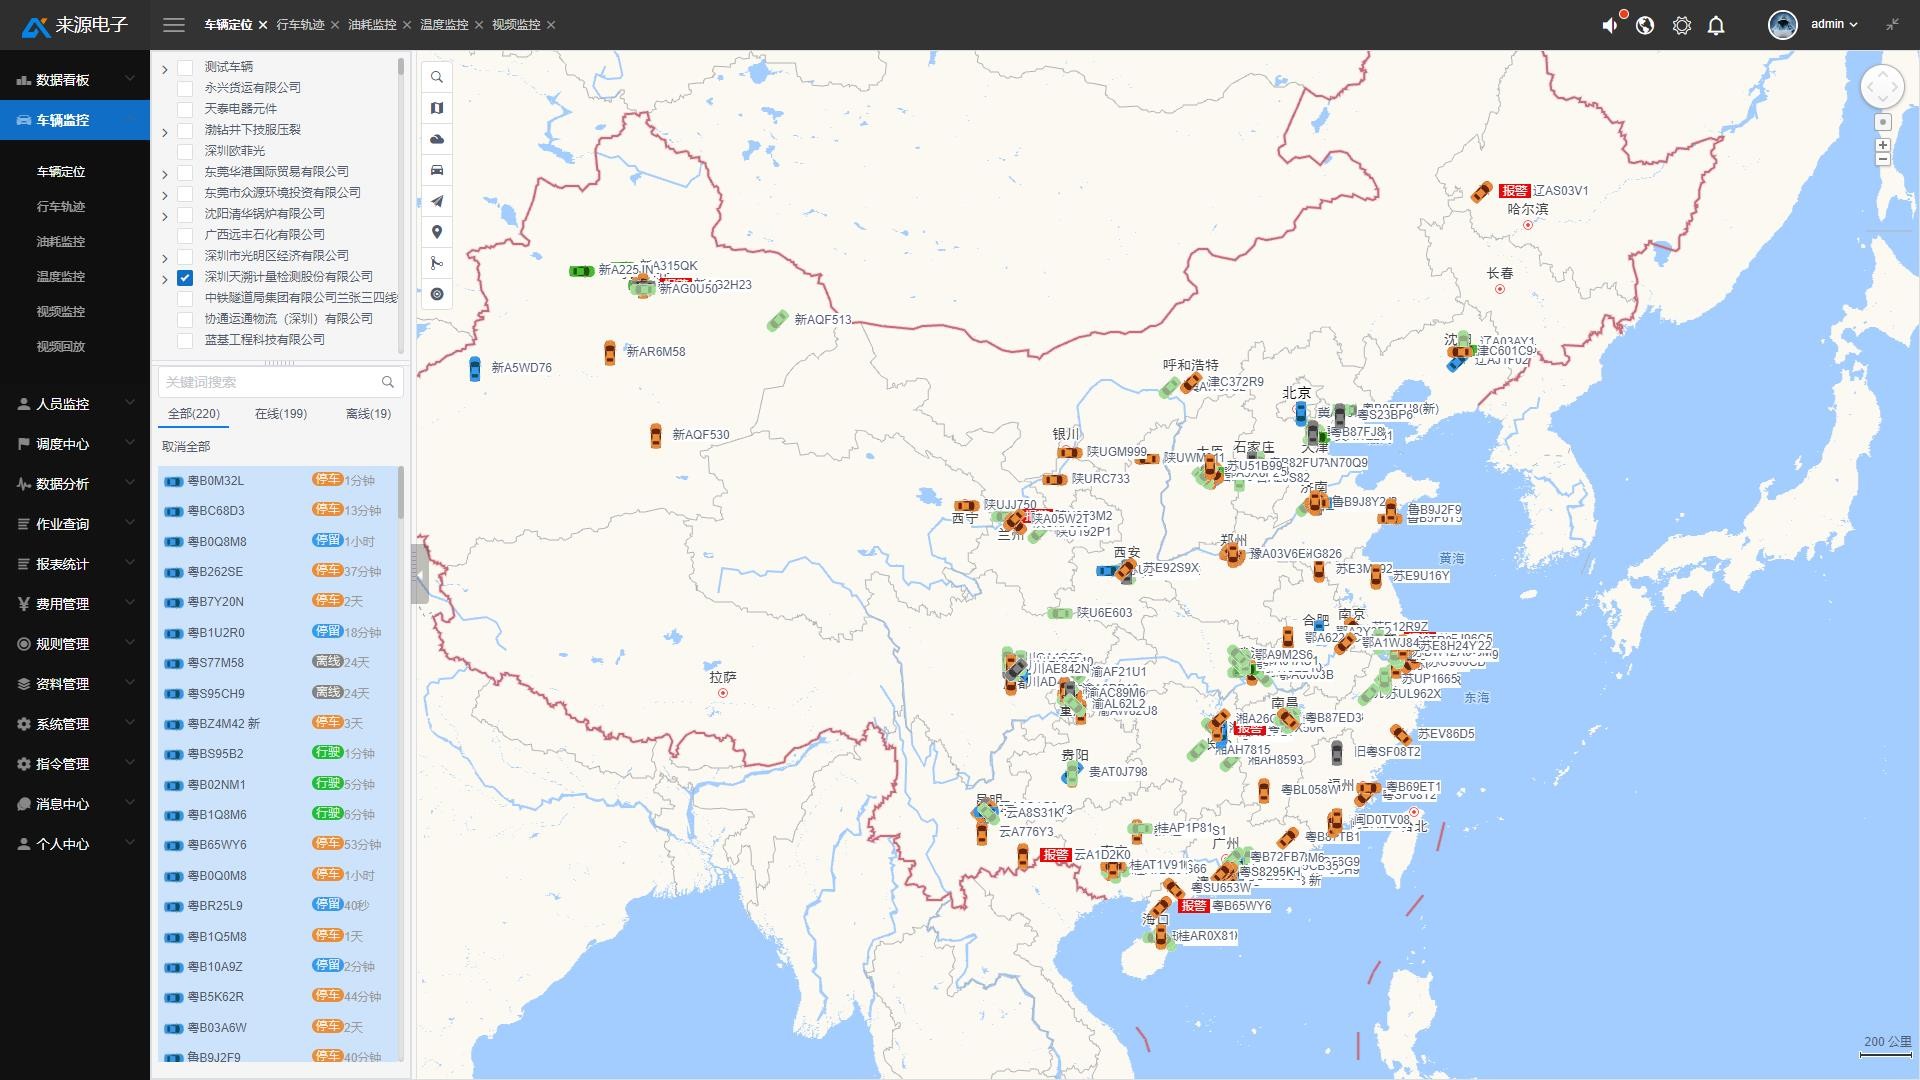Switch to the 油耗监控 tab
The image size is (1920, 1080).
pyautogui.click(x=372, y=25)
